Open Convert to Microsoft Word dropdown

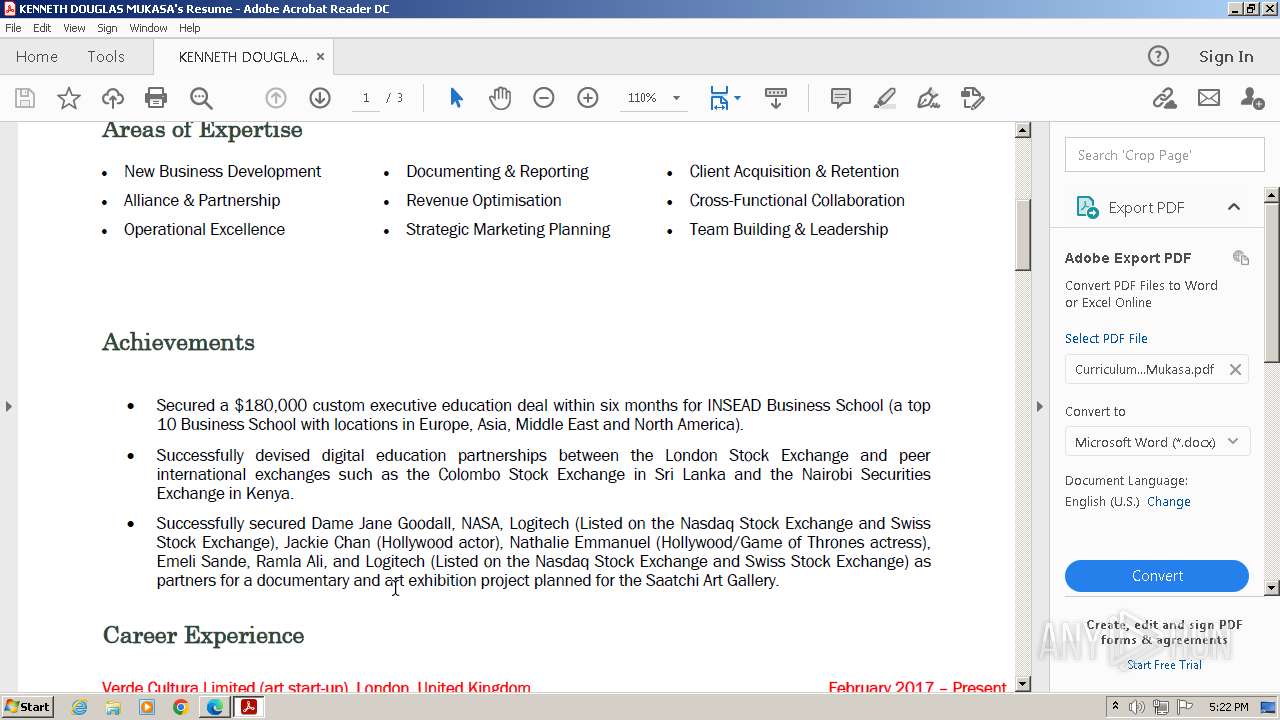click(x=1157, y=442)
